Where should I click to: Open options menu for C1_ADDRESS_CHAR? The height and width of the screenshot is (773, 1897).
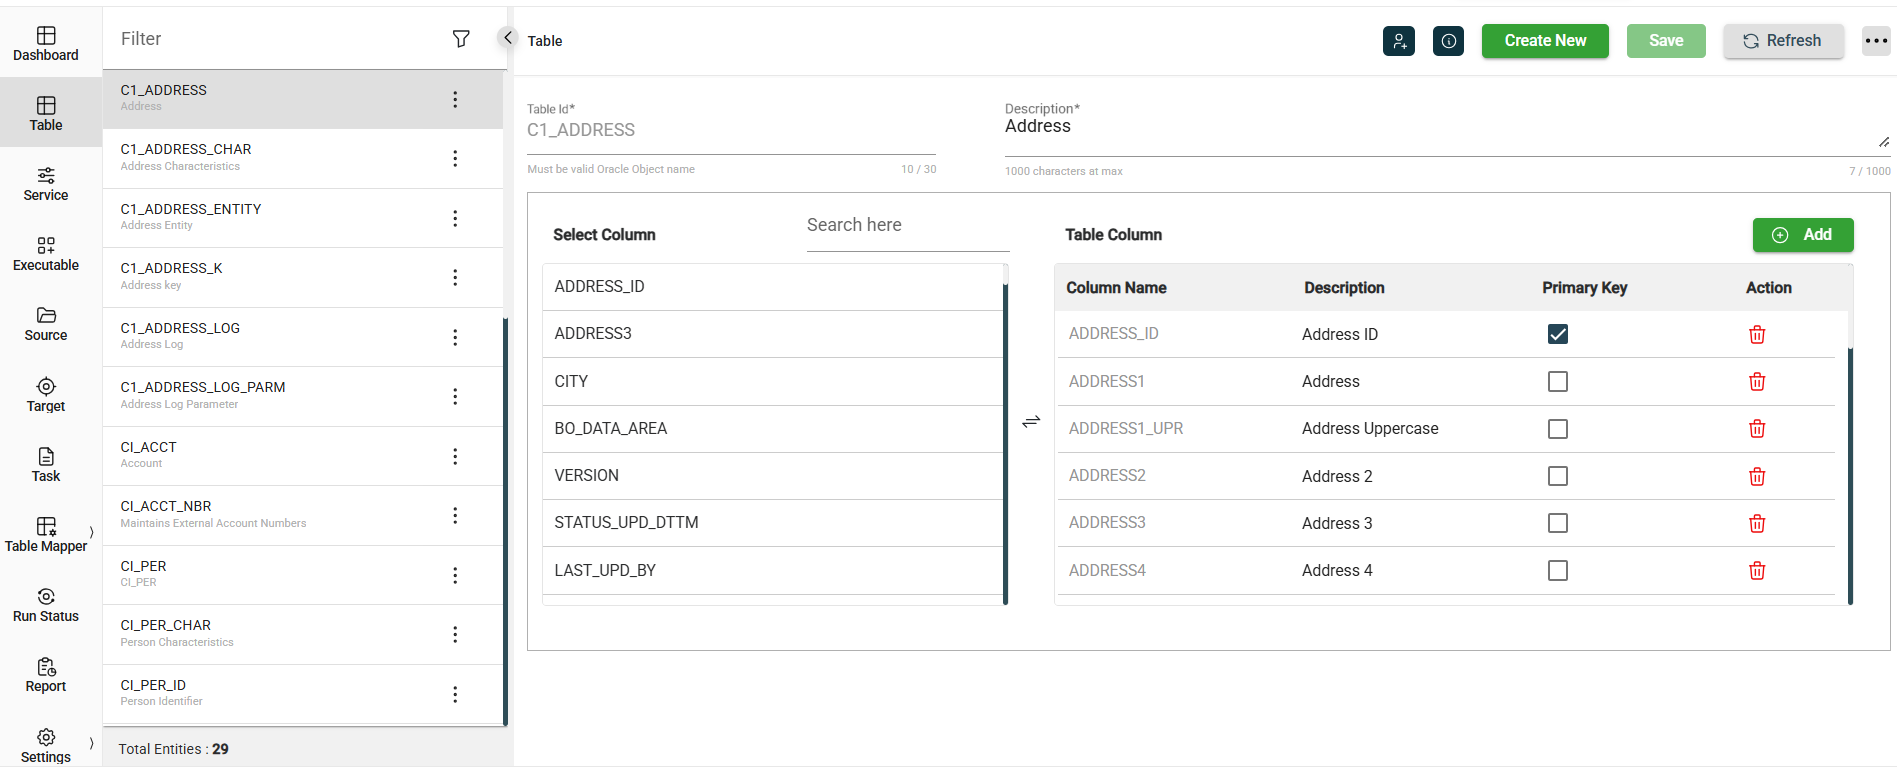pos(455,159)
